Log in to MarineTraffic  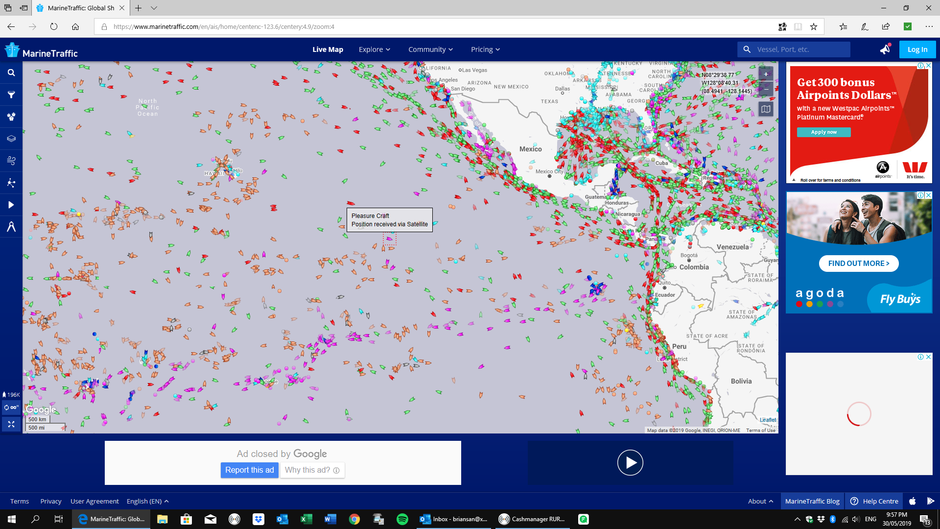click(917, 49)
